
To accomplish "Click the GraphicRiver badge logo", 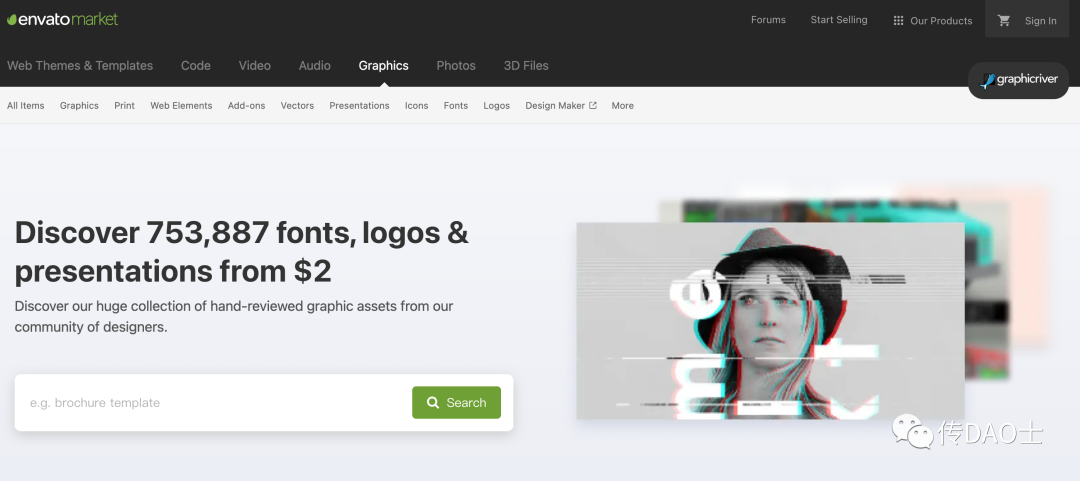I will pos(1019,80).
